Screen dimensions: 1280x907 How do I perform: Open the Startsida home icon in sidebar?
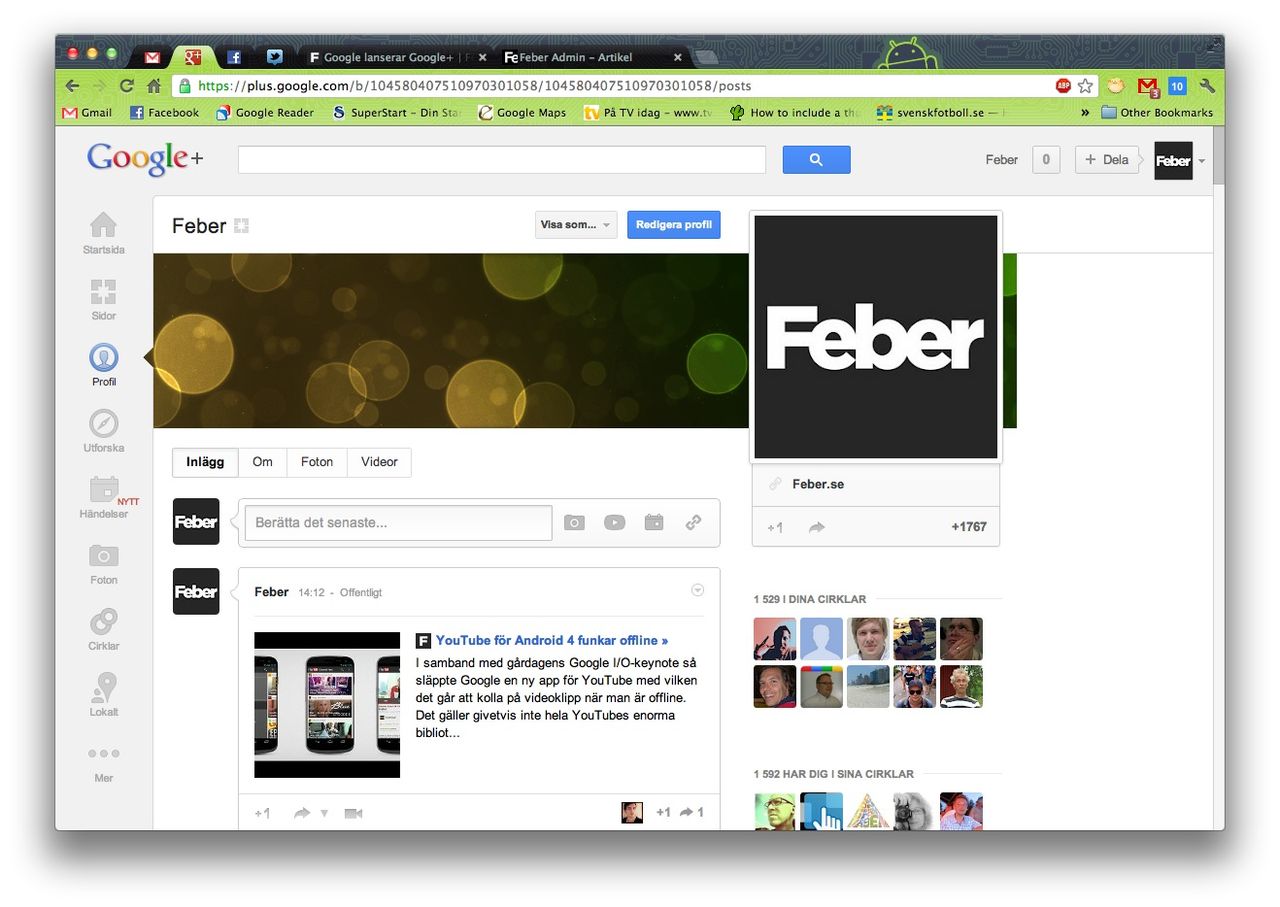point(103,225)
